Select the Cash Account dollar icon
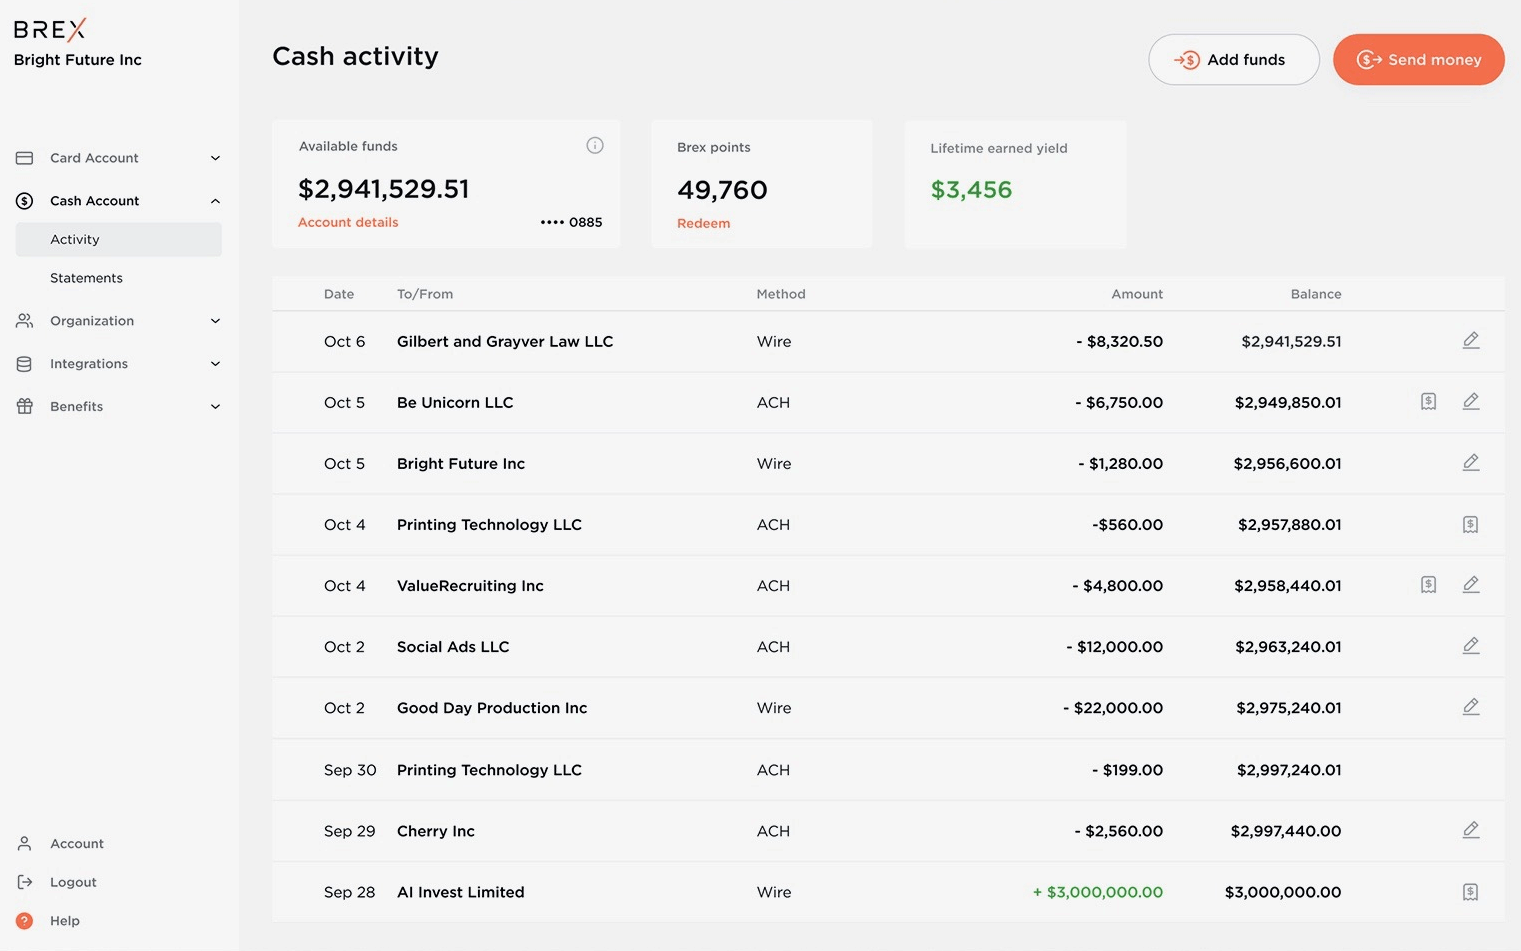 [24, 200]
